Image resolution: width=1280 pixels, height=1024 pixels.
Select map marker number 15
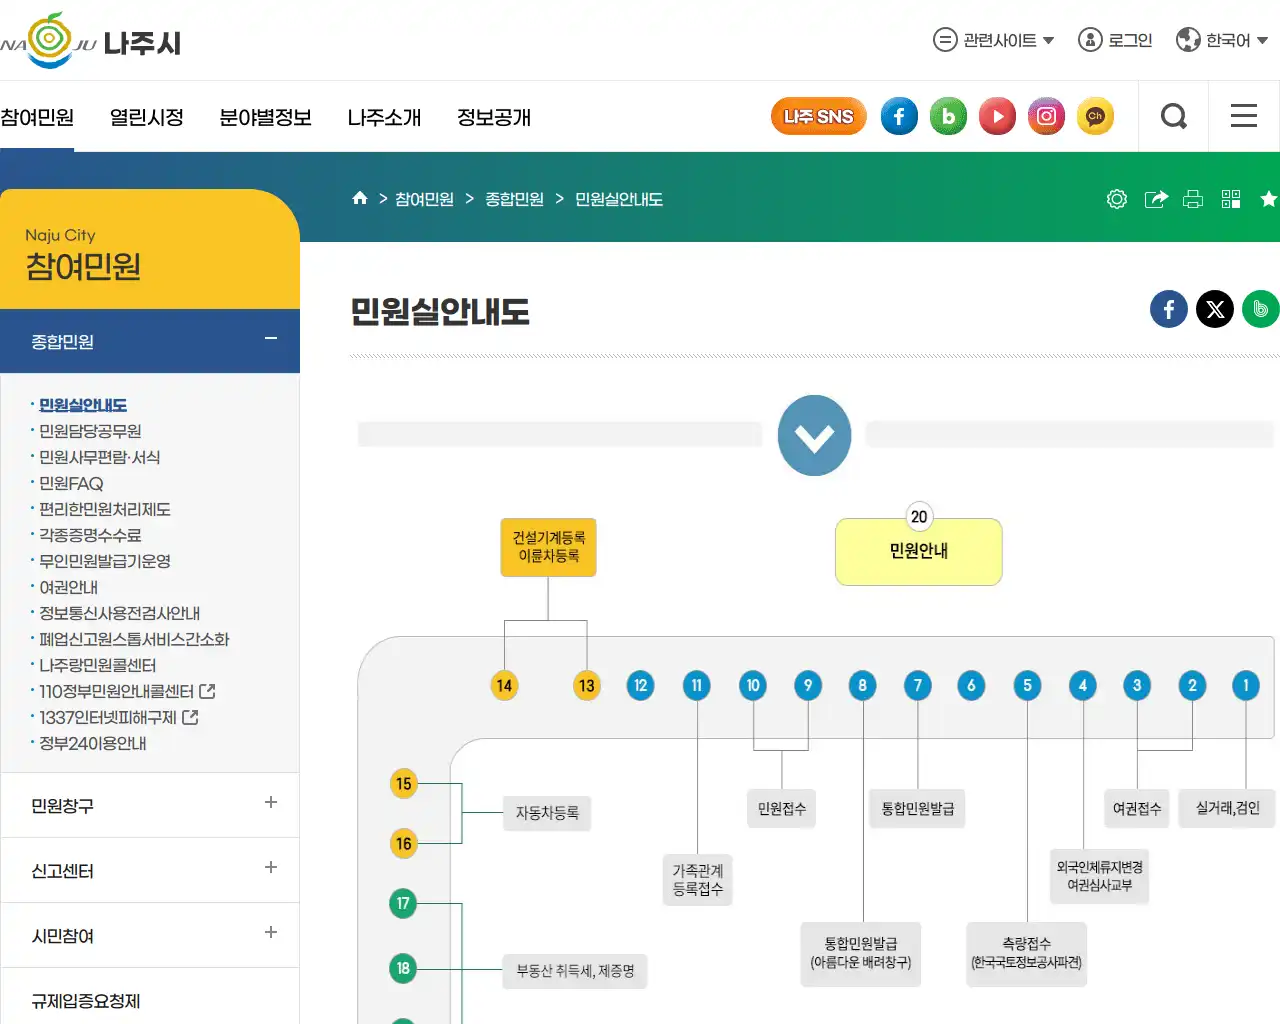tap(403, 784)
